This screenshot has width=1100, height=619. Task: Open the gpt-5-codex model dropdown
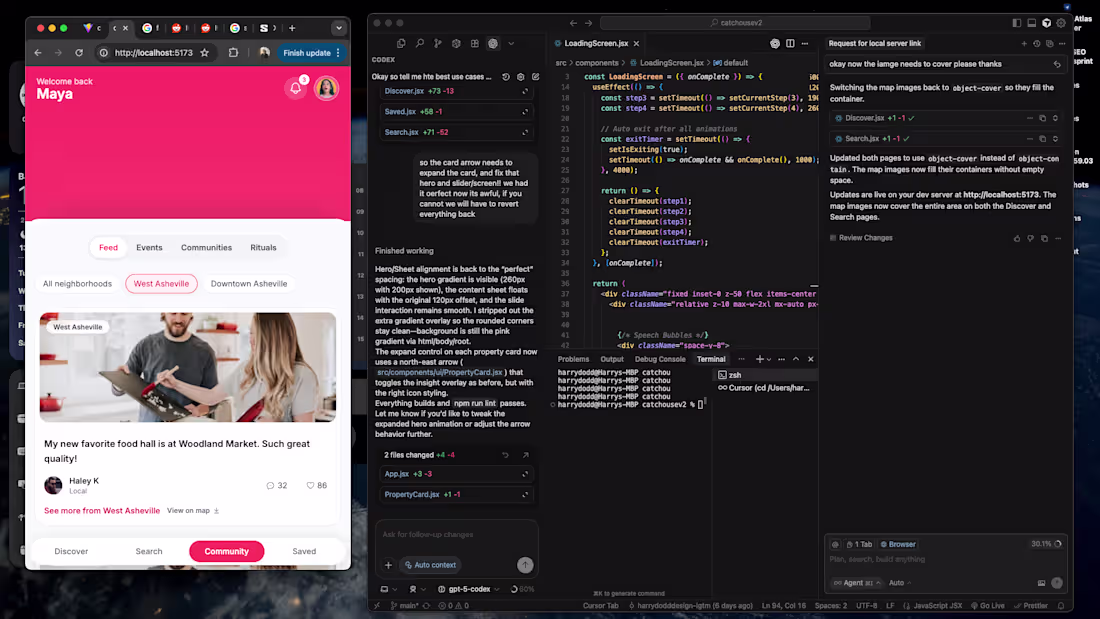point(468,590)
